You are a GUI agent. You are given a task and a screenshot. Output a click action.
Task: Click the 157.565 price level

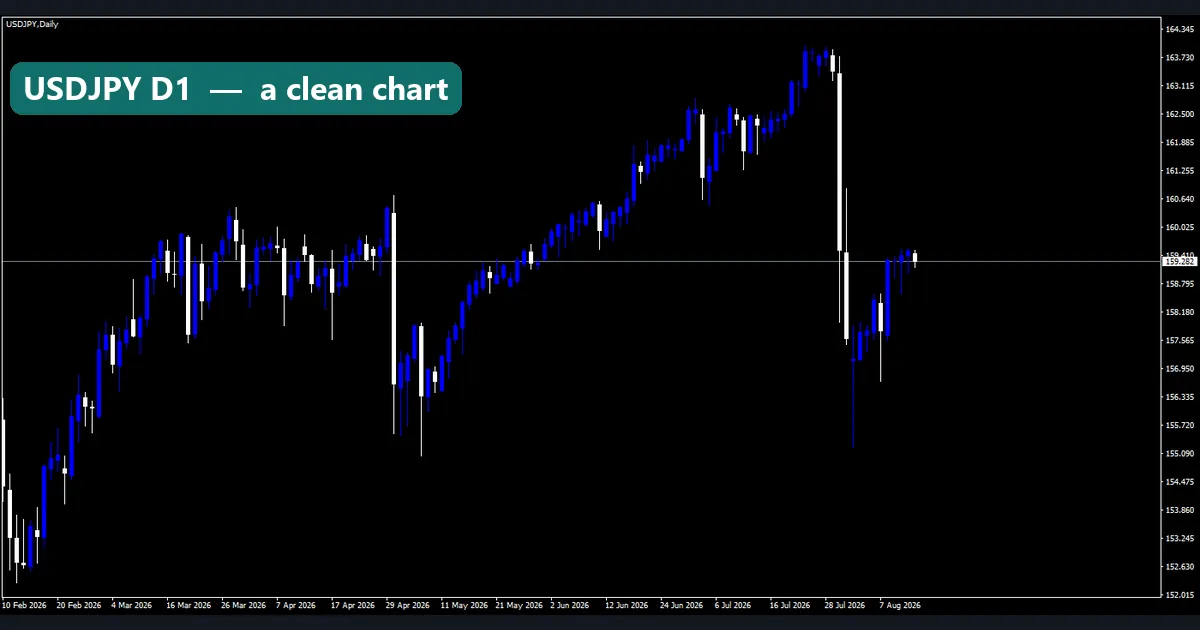click(x=1180, y=340)
